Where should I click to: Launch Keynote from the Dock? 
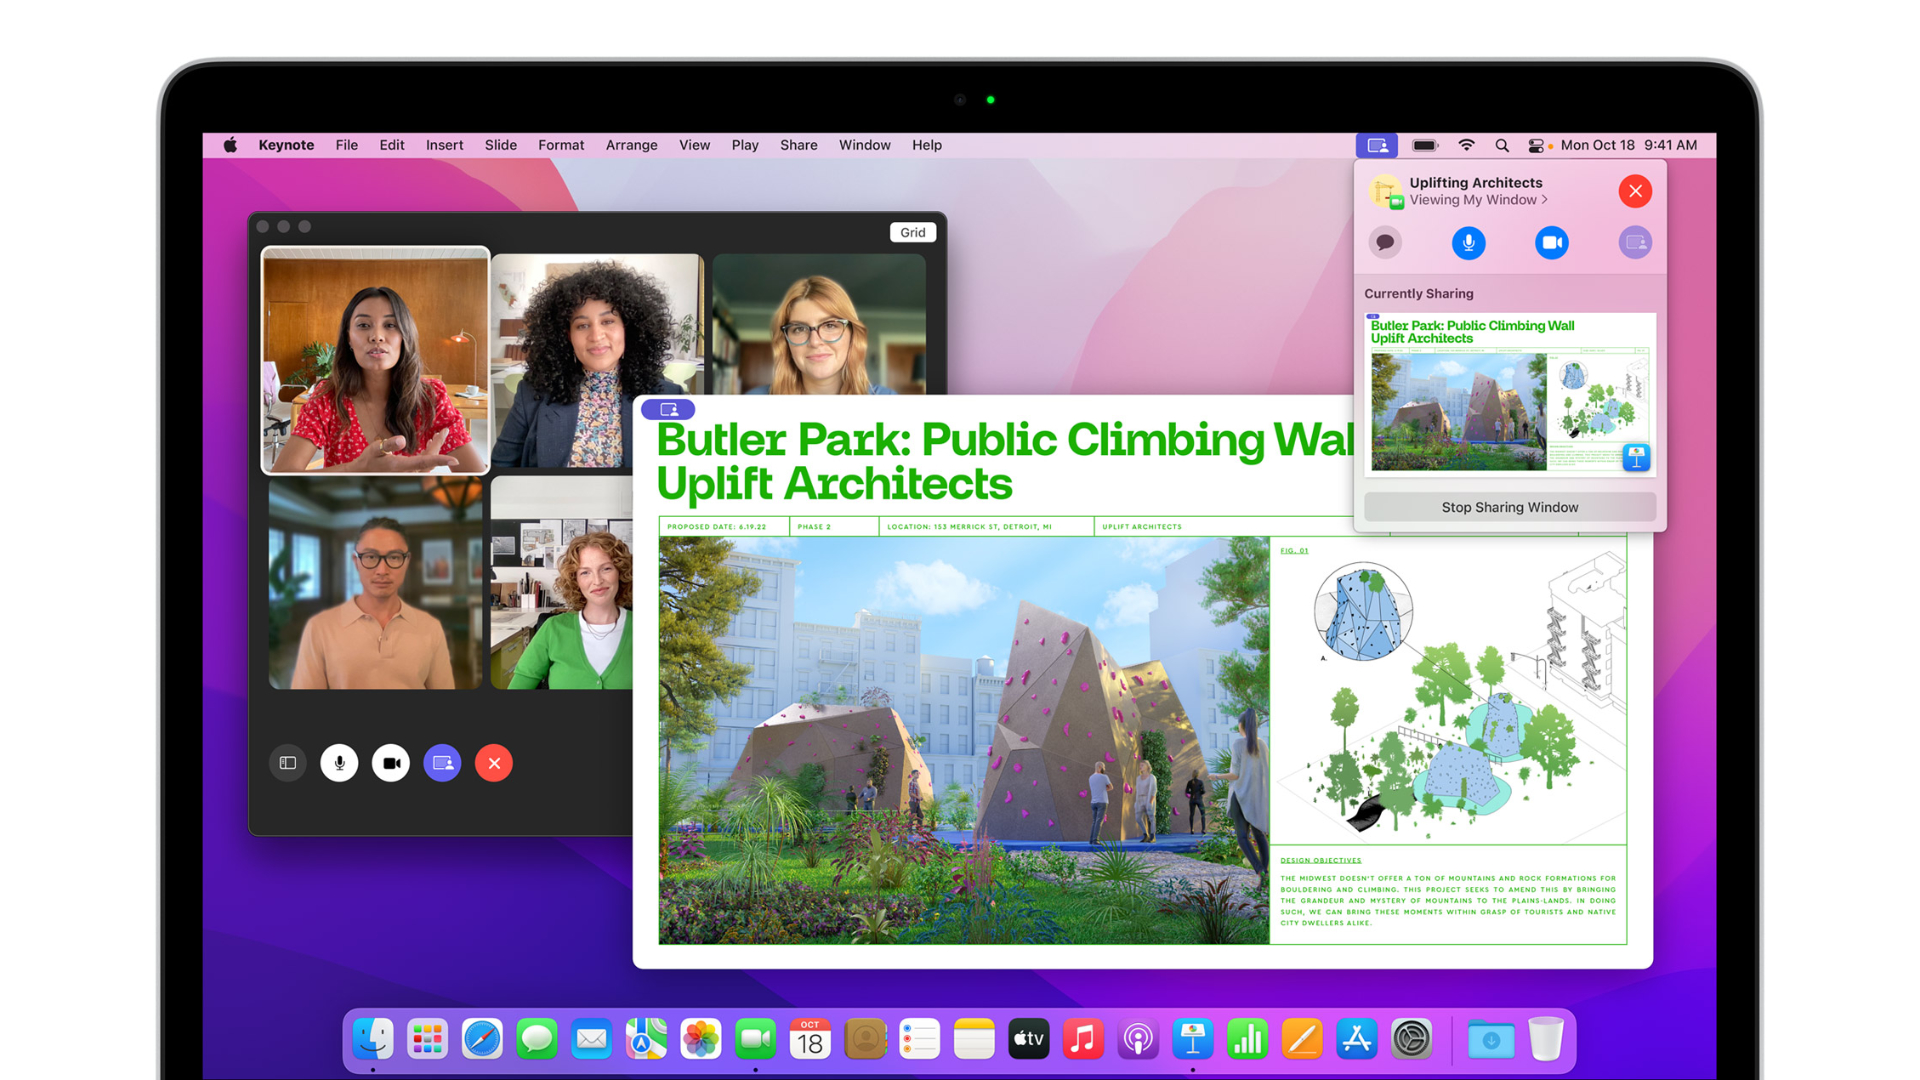[1193, 1040]
